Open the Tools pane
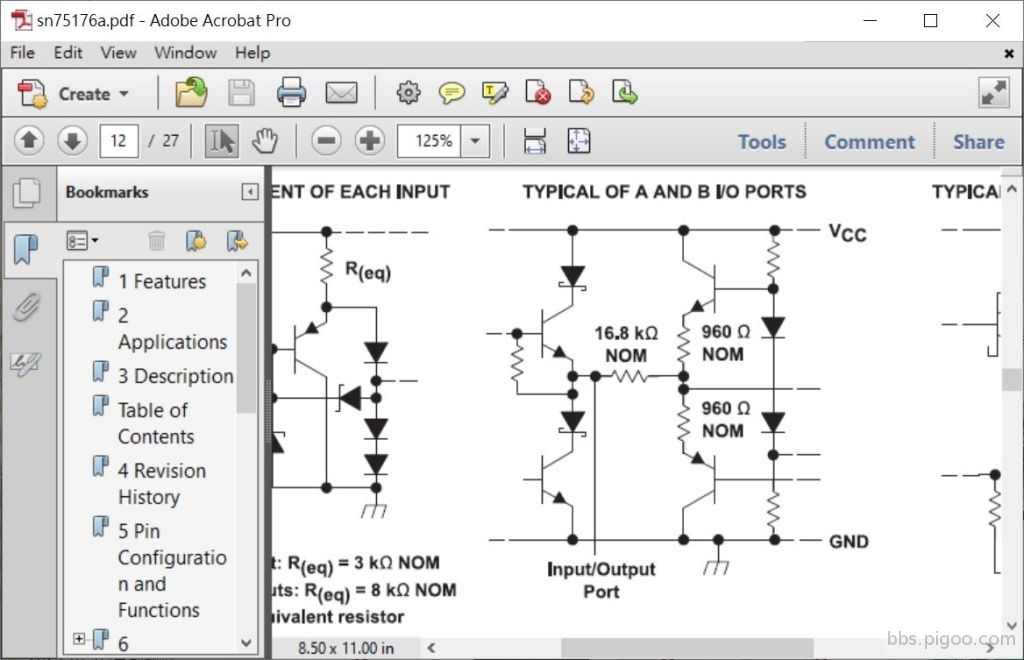 click(762, 142)
